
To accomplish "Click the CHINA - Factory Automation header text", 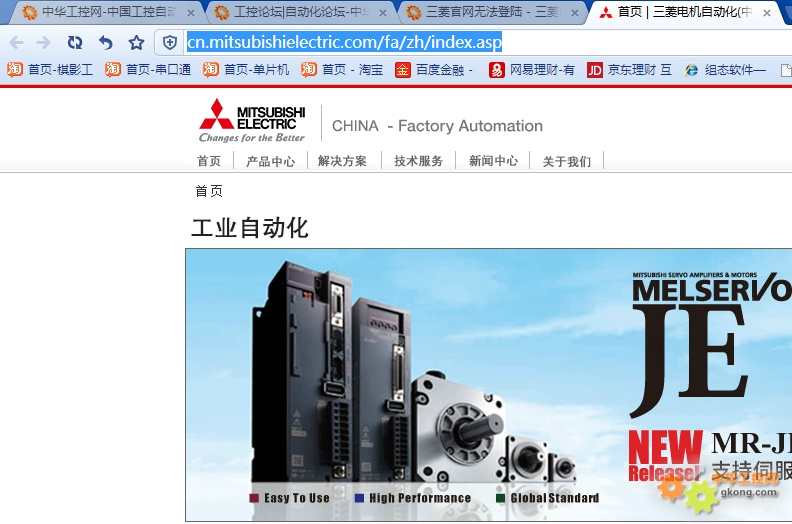I will [437, 126].
